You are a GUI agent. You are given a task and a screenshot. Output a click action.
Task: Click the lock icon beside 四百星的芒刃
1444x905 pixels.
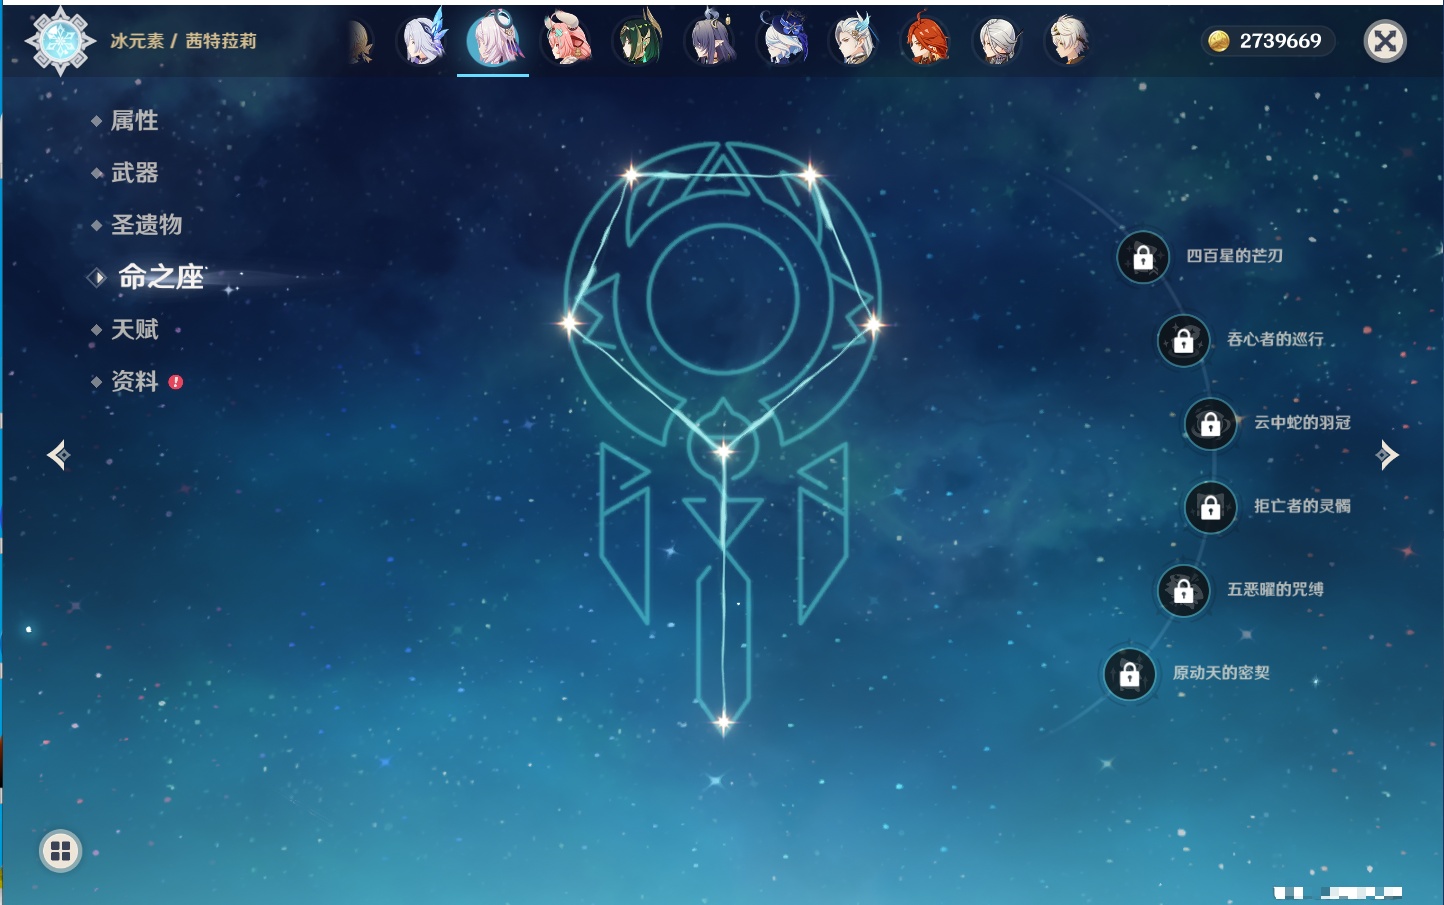[x=1143, y=257]
